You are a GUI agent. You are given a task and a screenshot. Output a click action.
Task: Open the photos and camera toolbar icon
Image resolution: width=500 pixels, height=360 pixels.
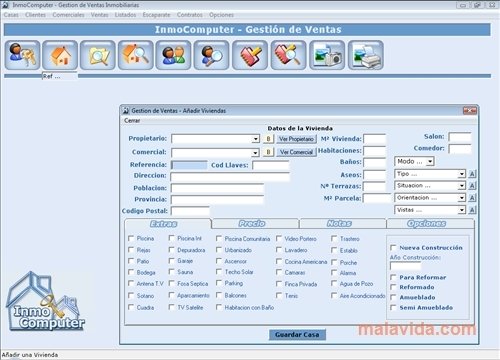327,55
